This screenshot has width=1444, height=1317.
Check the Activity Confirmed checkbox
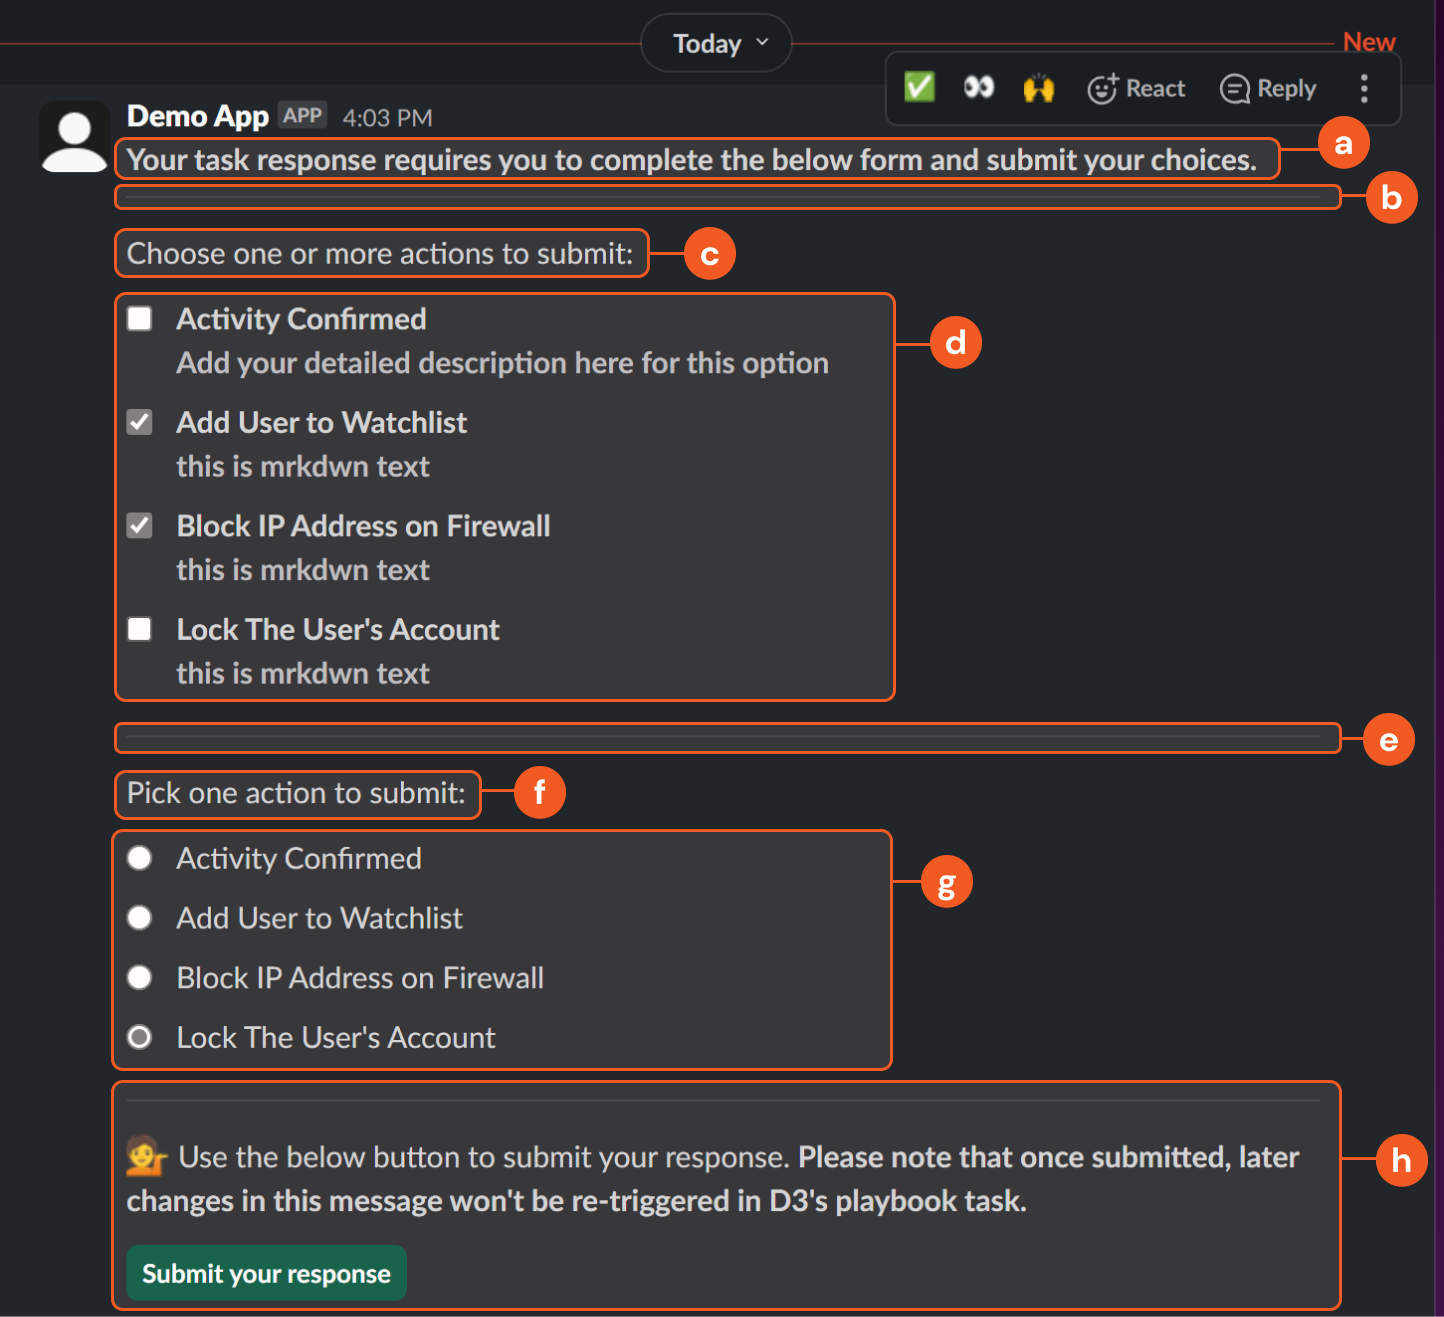pos(140,319)
